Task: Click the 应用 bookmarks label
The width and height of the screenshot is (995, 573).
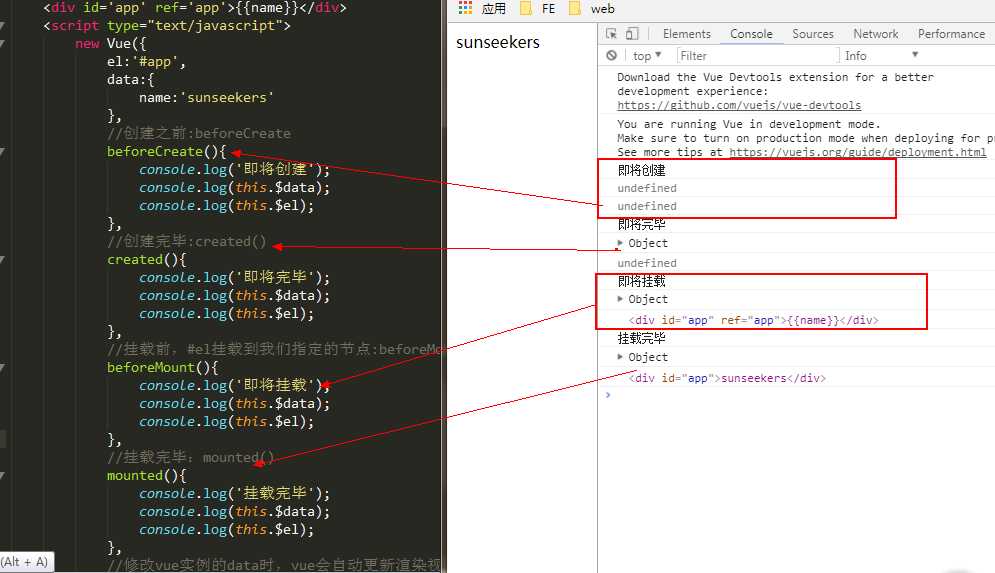Action: (x=494, y=8)
